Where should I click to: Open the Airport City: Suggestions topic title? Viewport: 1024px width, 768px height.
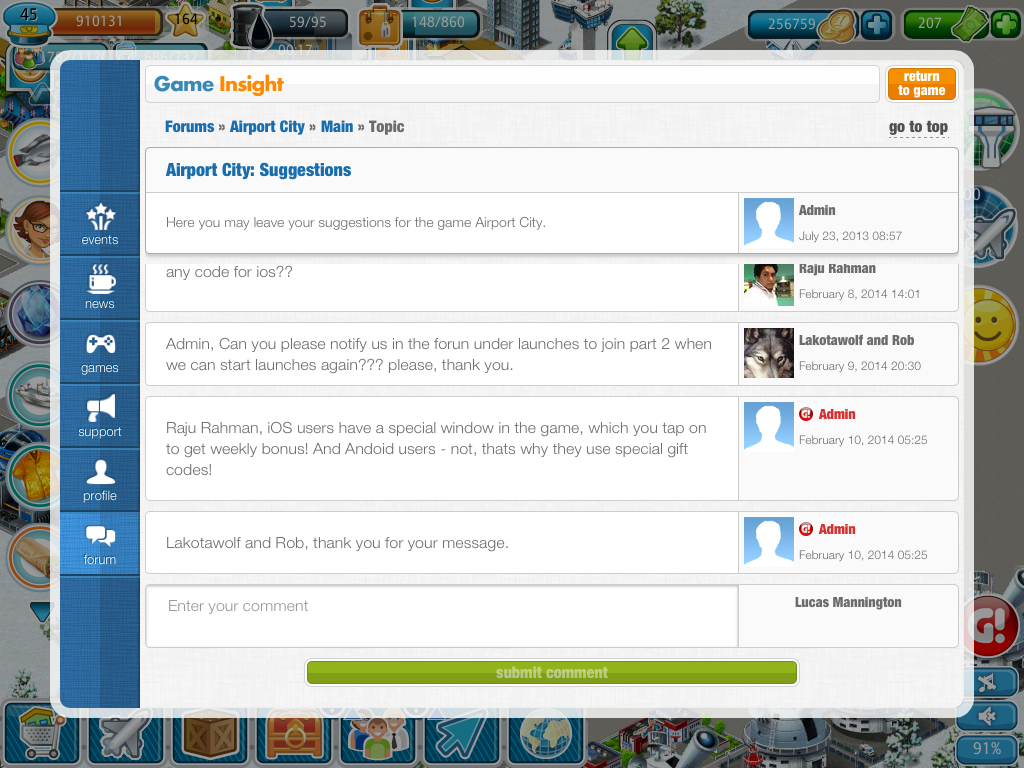click(x=259, y=170)
